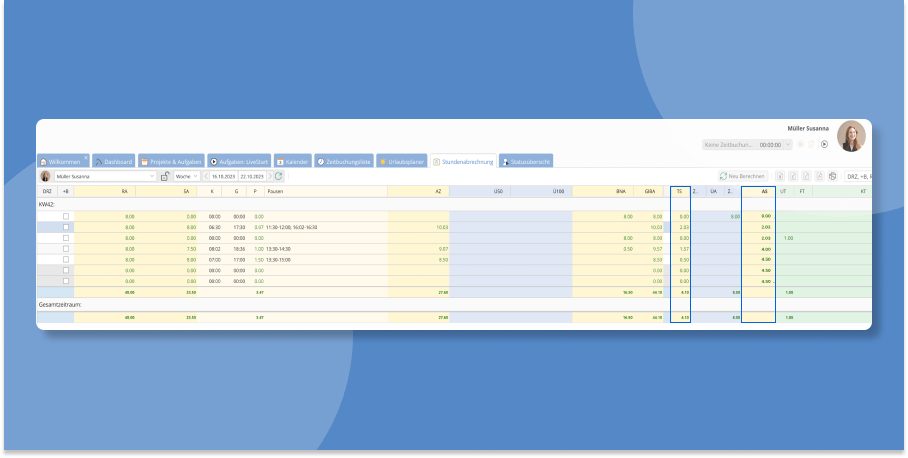Go to previous week with left arrow
The width and height of the screenshot is (908, 458).
(206, 176)
